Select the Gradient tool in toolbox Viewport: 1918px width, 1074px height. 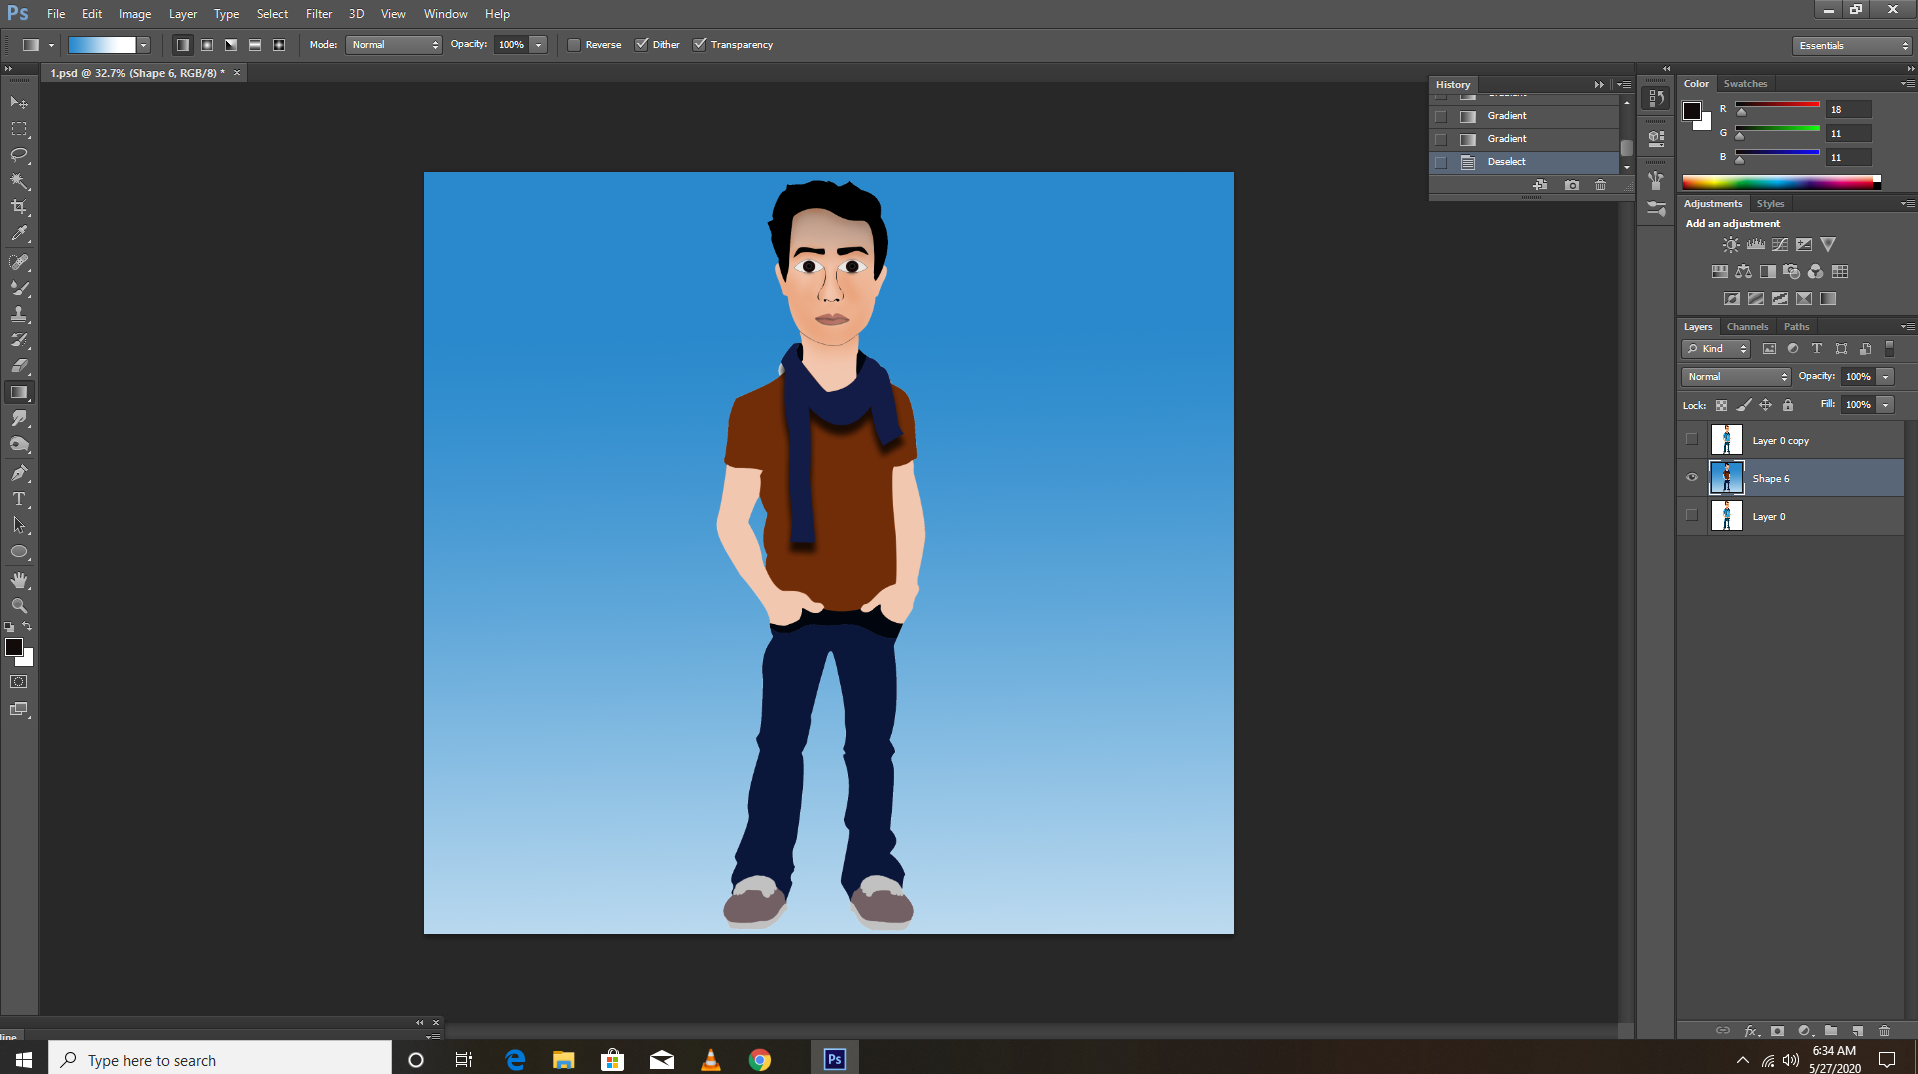click(x=19, y=392)
